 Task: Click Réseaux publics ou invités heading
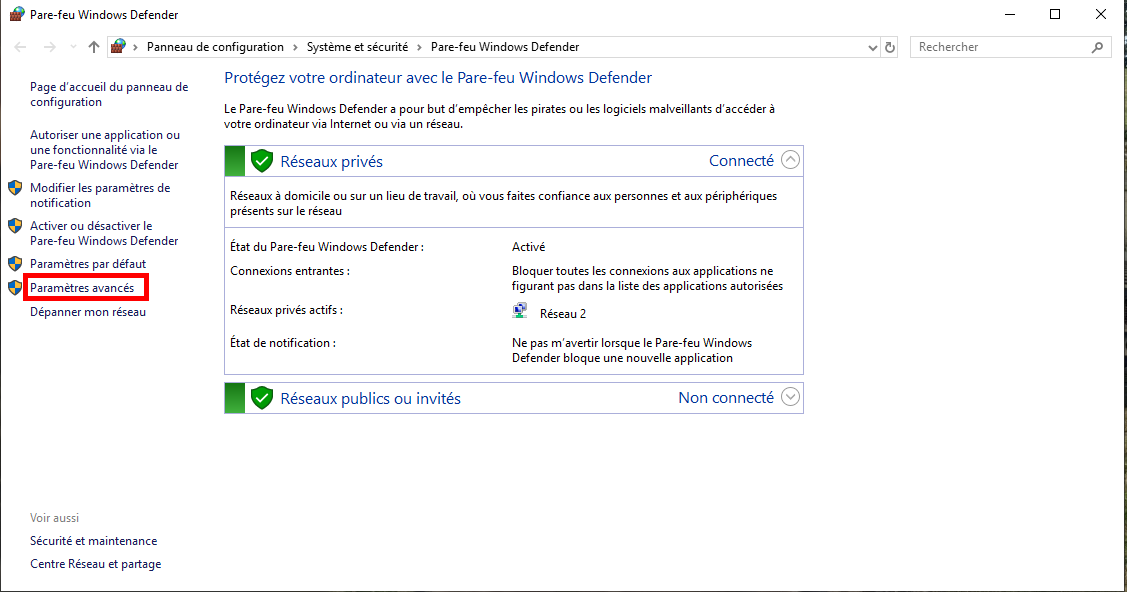tap(370, 399)
